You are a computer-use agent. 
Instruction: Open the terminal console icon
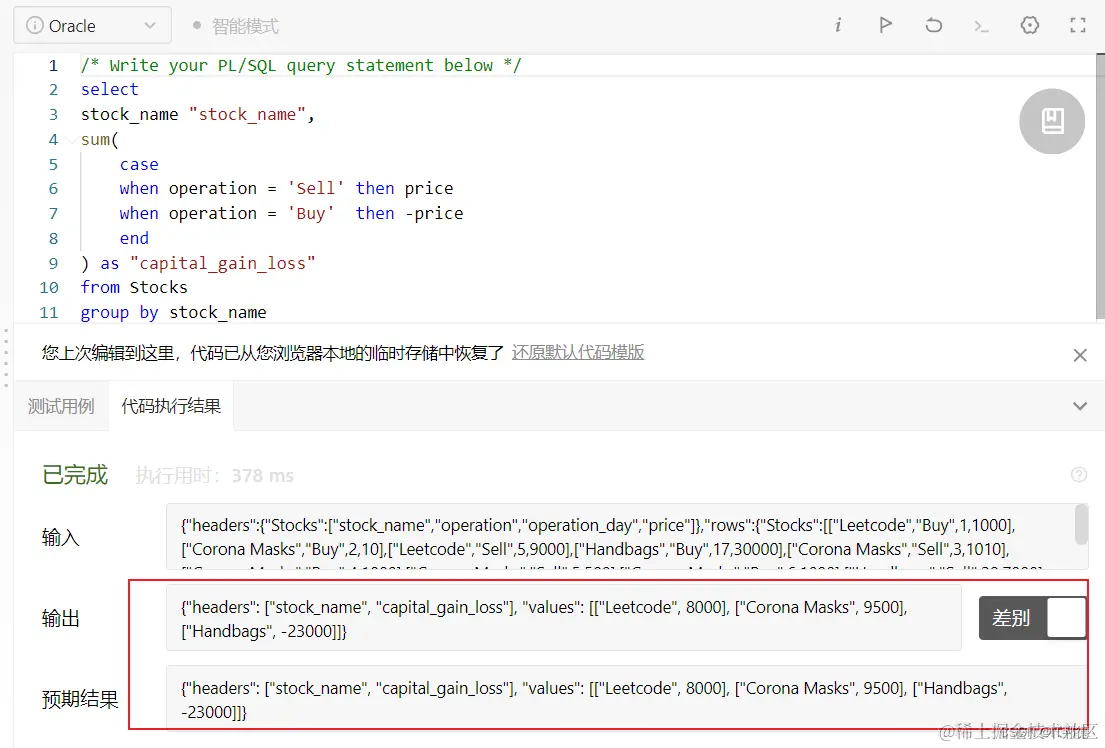[981, 26]
